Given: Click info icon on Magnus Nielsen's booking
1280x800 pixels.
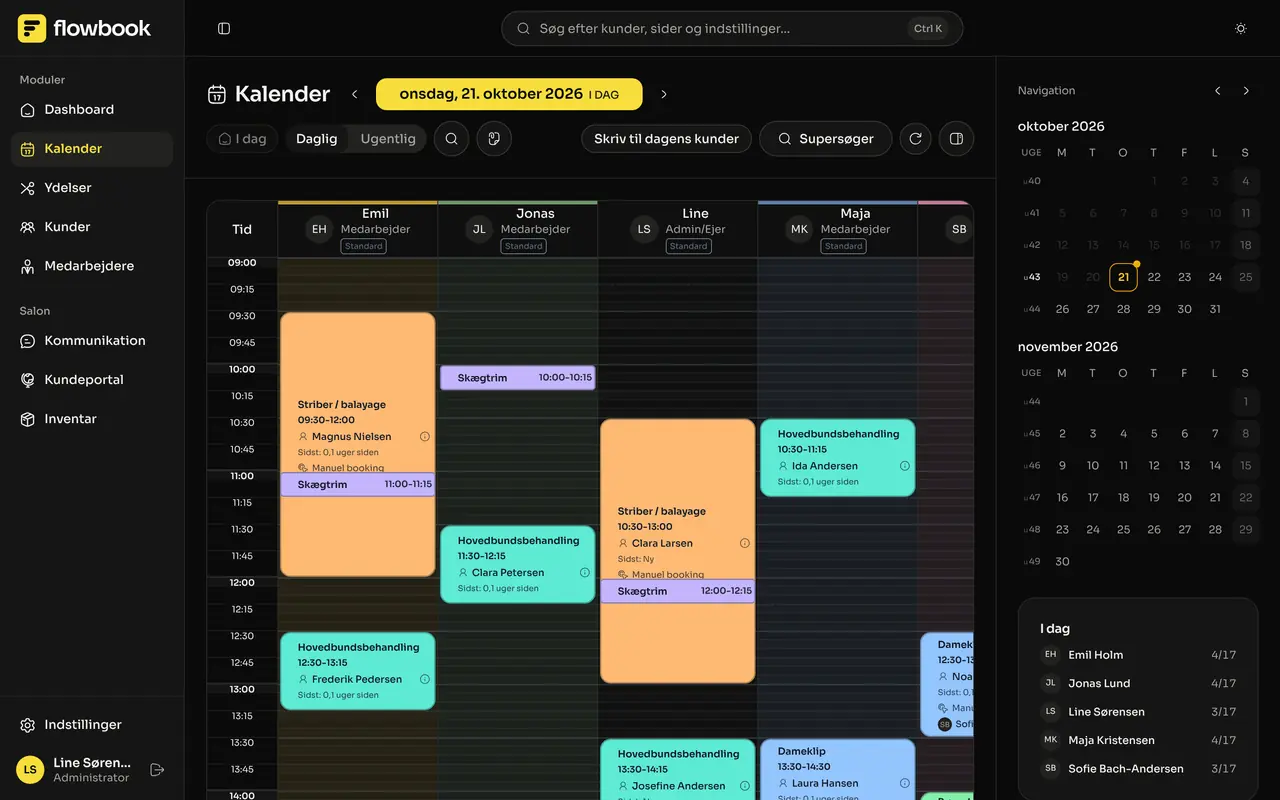Looking at the screenshot, I should (425, 437).
